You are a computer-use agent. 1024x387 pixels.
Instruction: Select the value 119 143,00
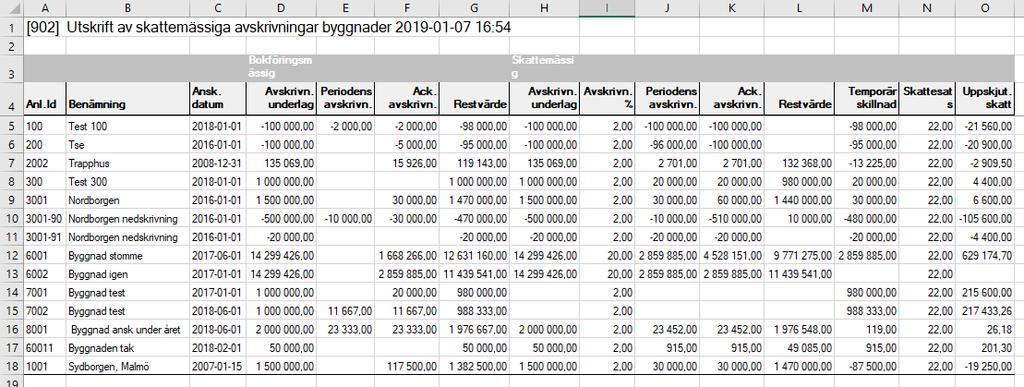click(475, 163)
